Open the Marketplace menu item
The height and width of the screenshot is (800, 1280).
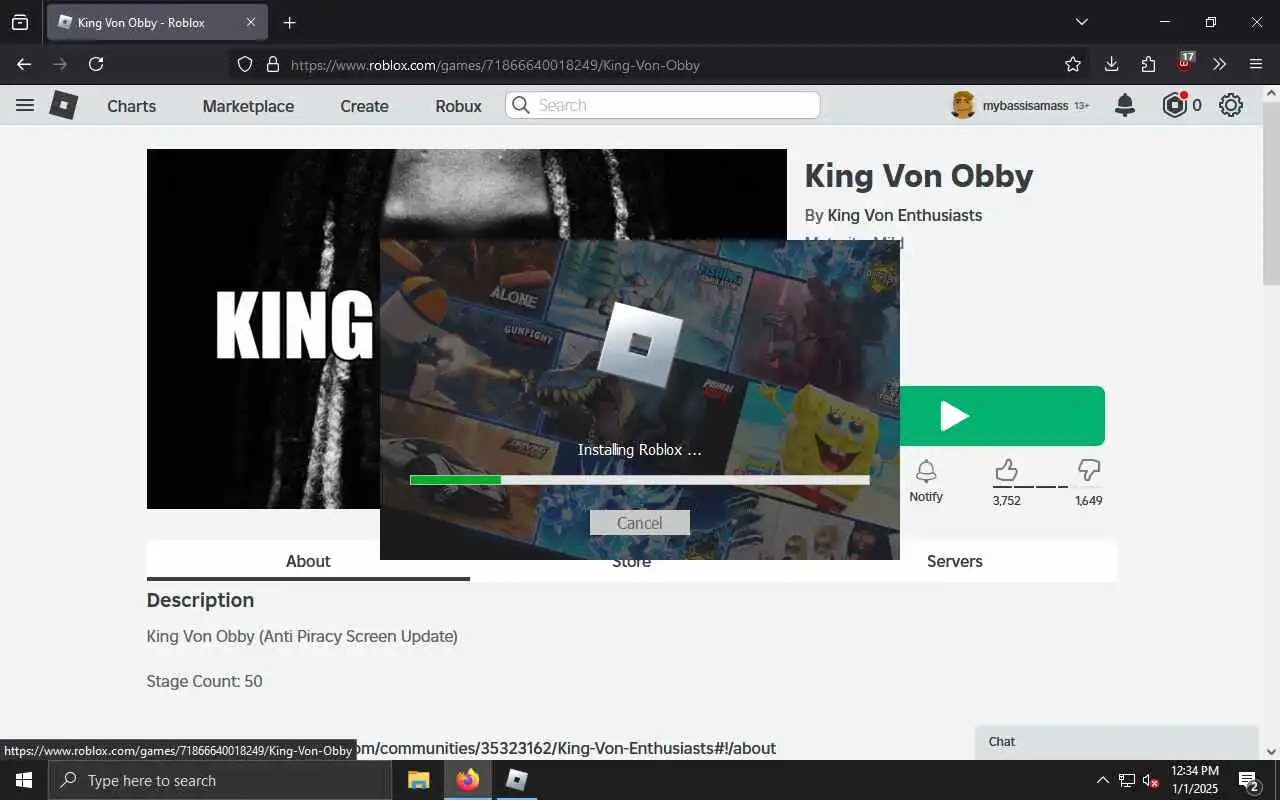248,106
